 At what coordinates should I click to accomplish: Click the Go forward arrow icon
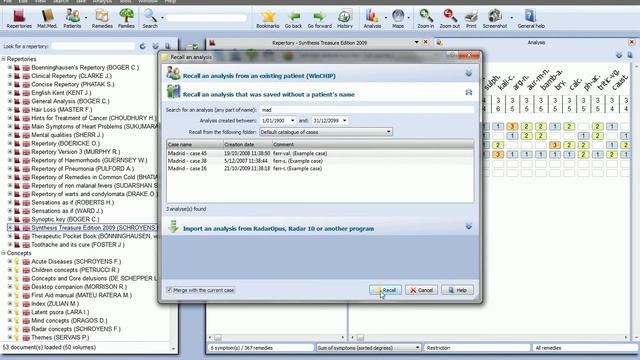pyautogui.click(x=320, y=18)
